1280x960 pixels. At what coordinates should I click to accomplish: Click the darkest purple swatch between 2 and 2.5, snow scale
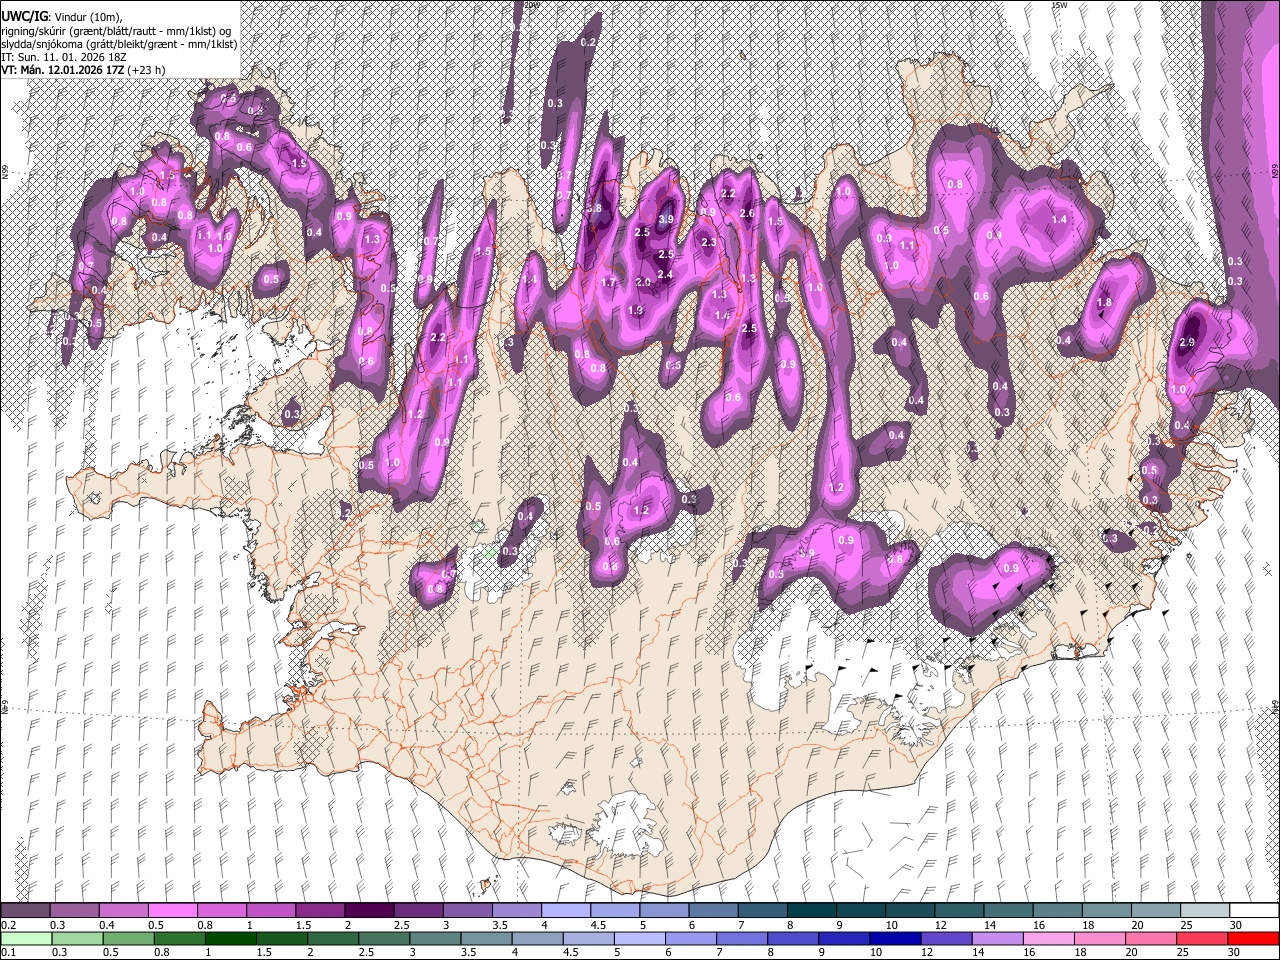[x=369, y=910]
